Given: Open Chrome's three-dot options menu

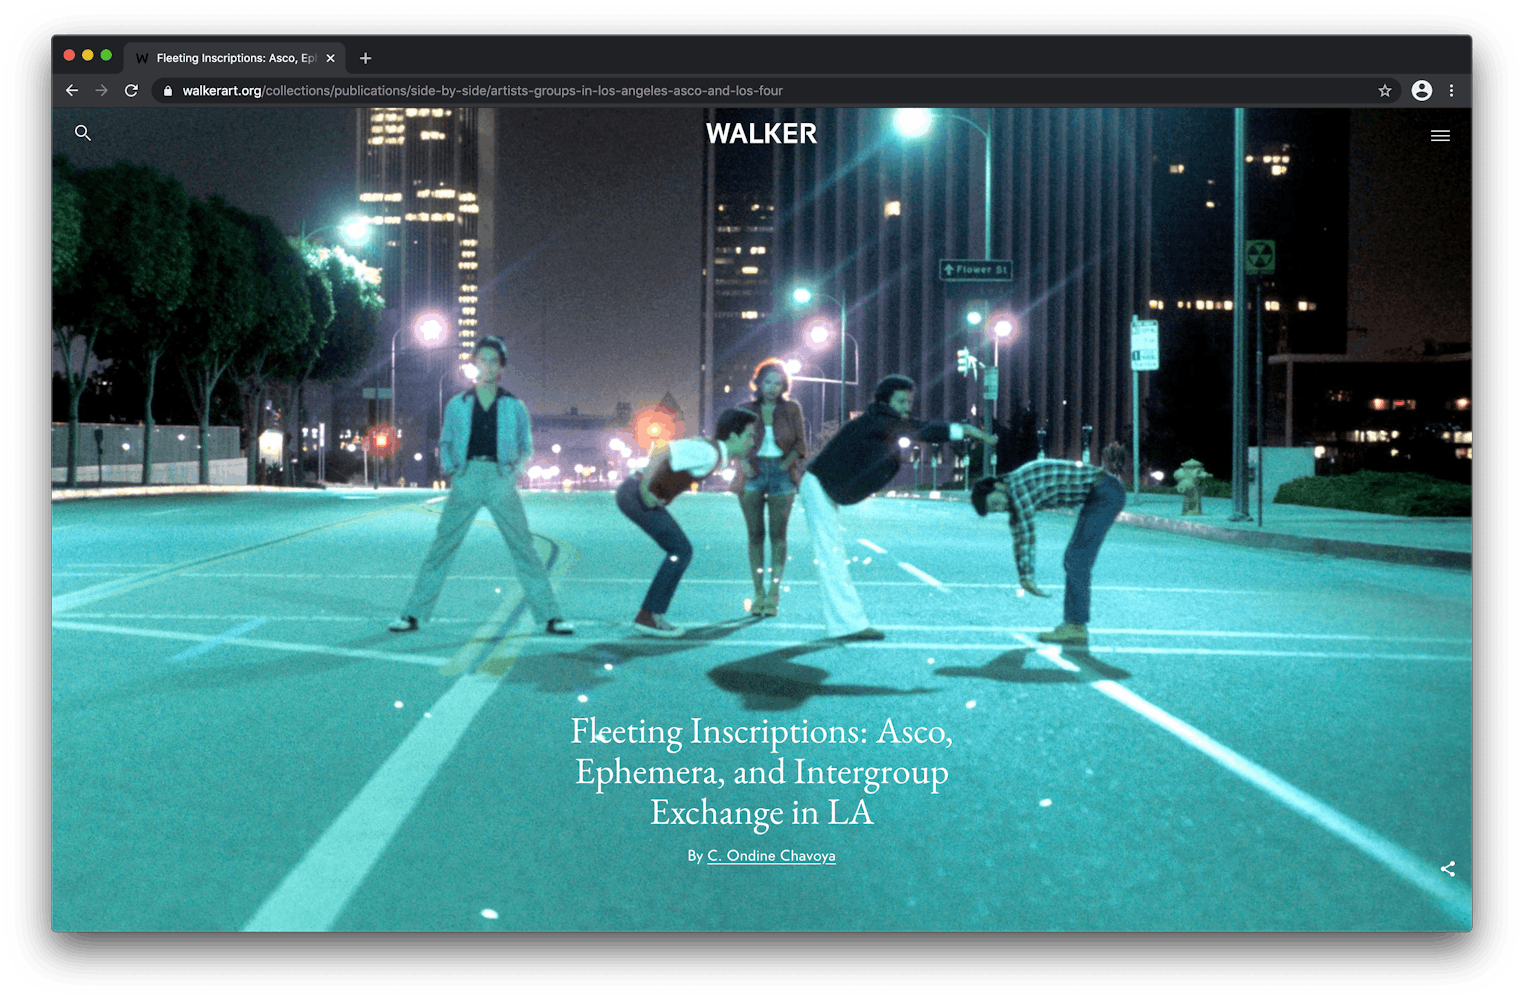Looking at the screenshot, I should click(x=1451, y=91).
